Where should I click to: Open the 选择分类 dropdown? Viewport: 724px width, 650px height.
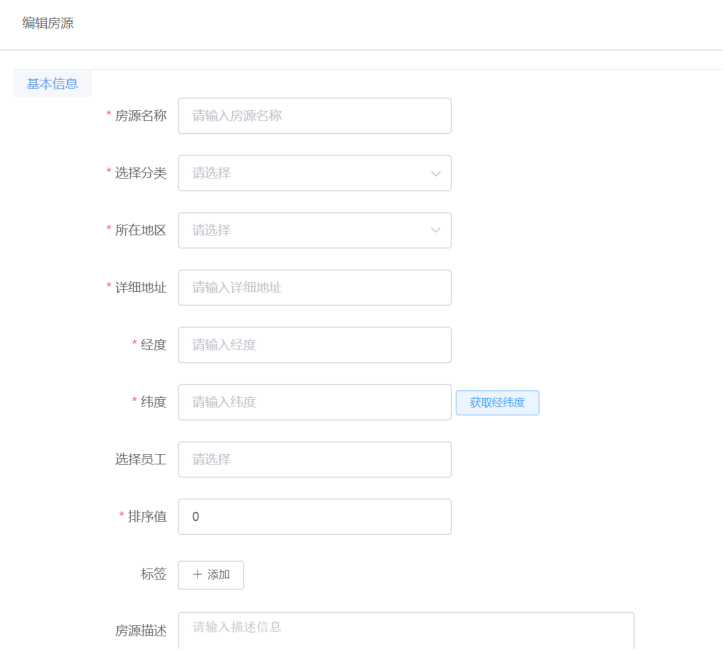click(x=314, y=173)
